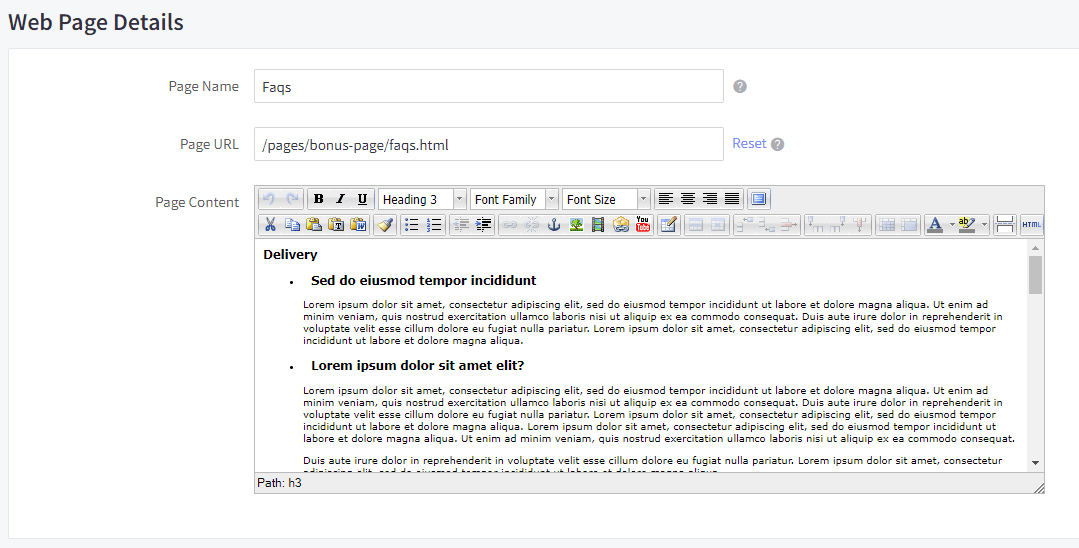
Task: Click in the Page Name field
Action: click(x=488, y=86)
